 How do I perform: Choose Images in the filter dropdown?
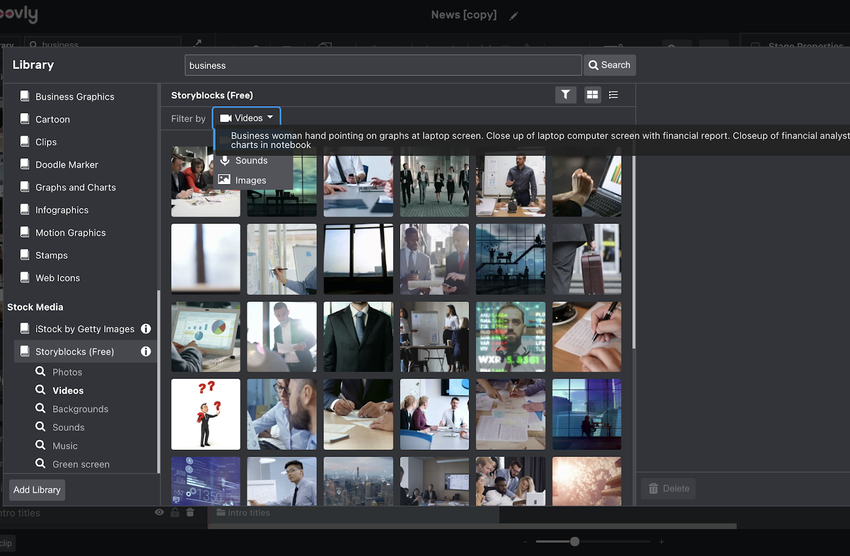pos(250,180)
